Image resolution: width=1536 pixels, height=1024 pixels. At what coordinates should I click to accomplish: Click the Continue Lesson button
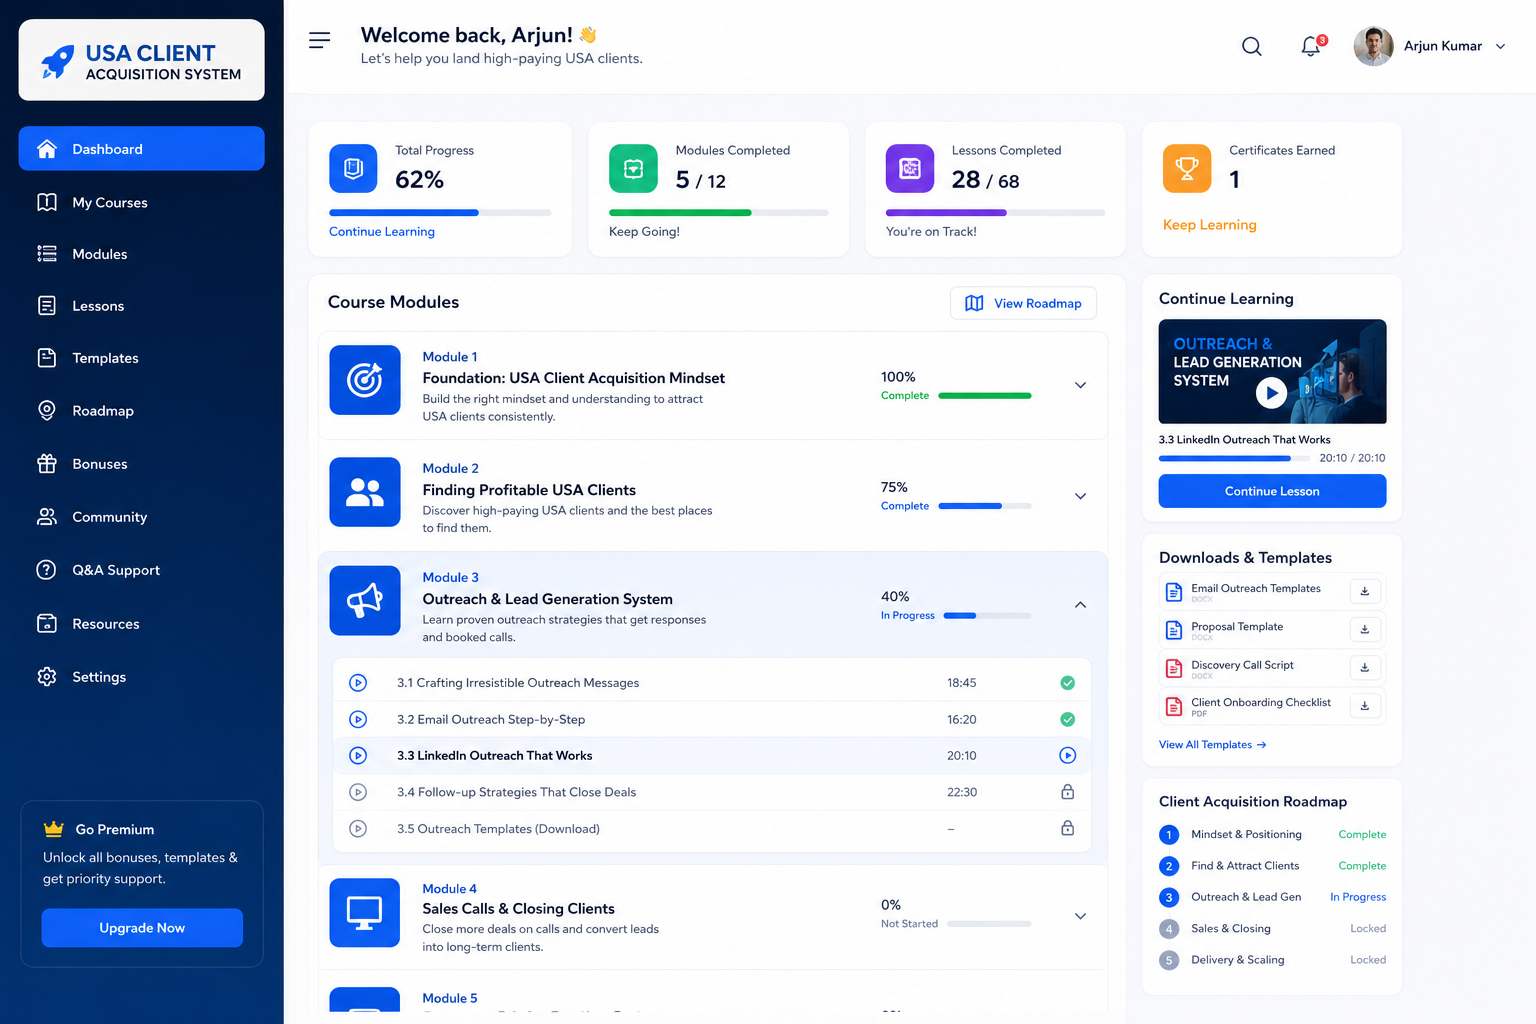point(1272,491)
